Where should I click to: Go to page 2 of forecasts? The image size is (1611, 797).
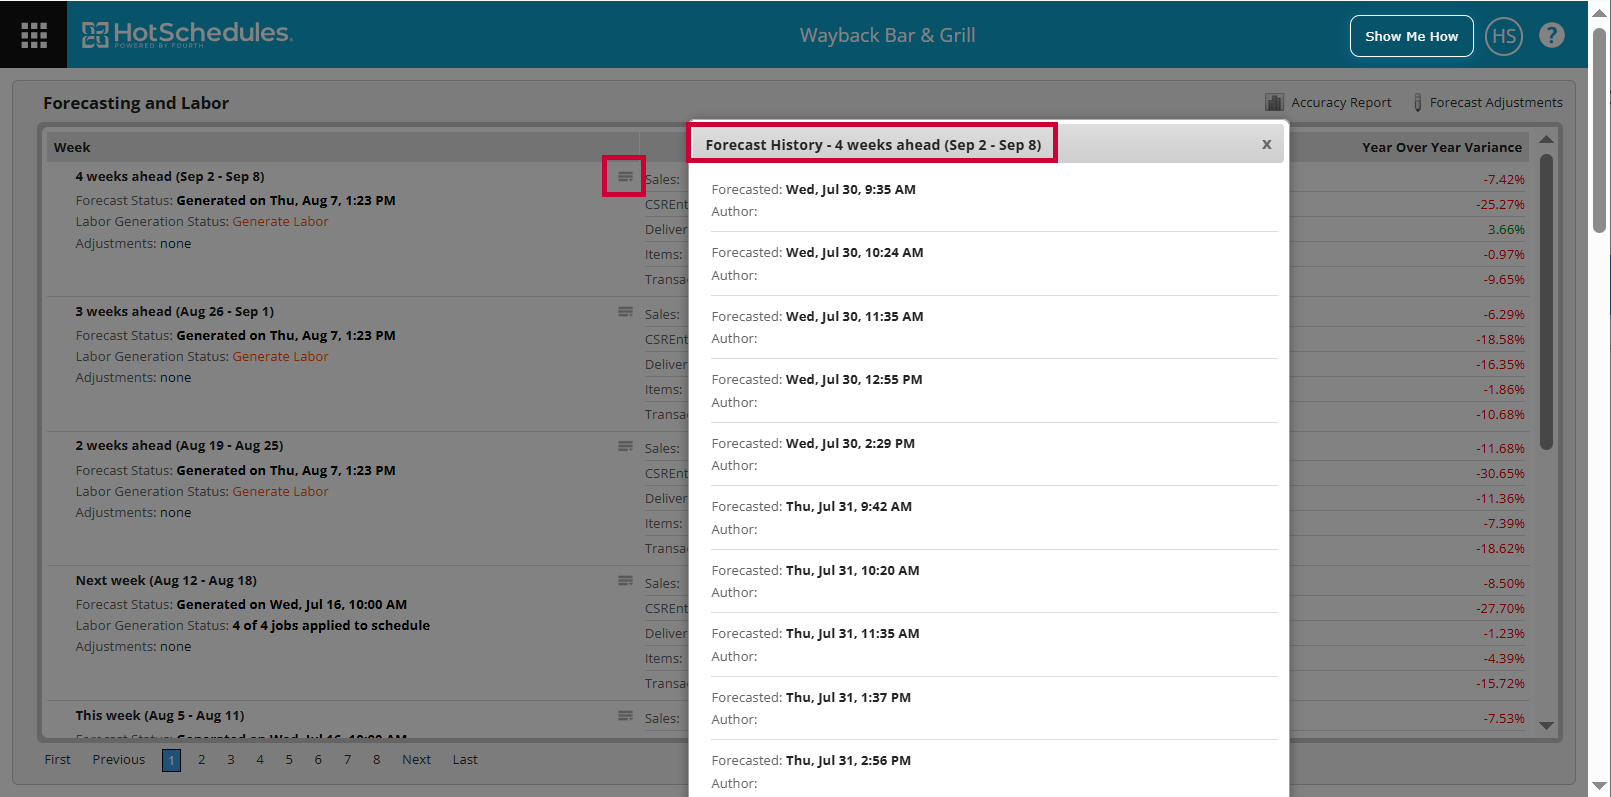click(x=202, y=760)
